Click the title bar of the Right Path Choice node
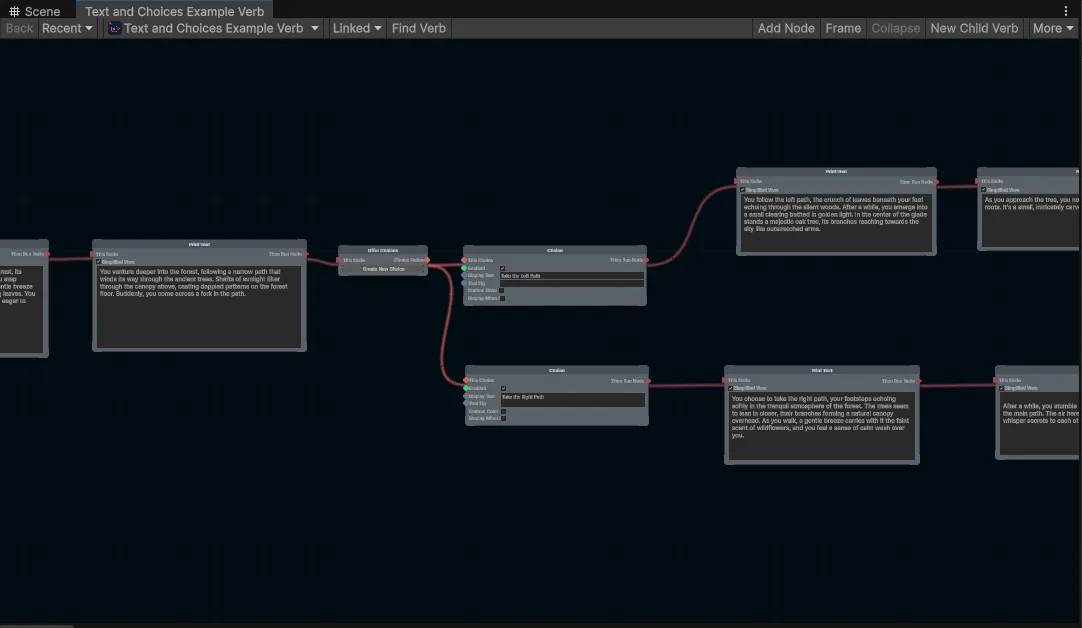 tap(557, 371)
